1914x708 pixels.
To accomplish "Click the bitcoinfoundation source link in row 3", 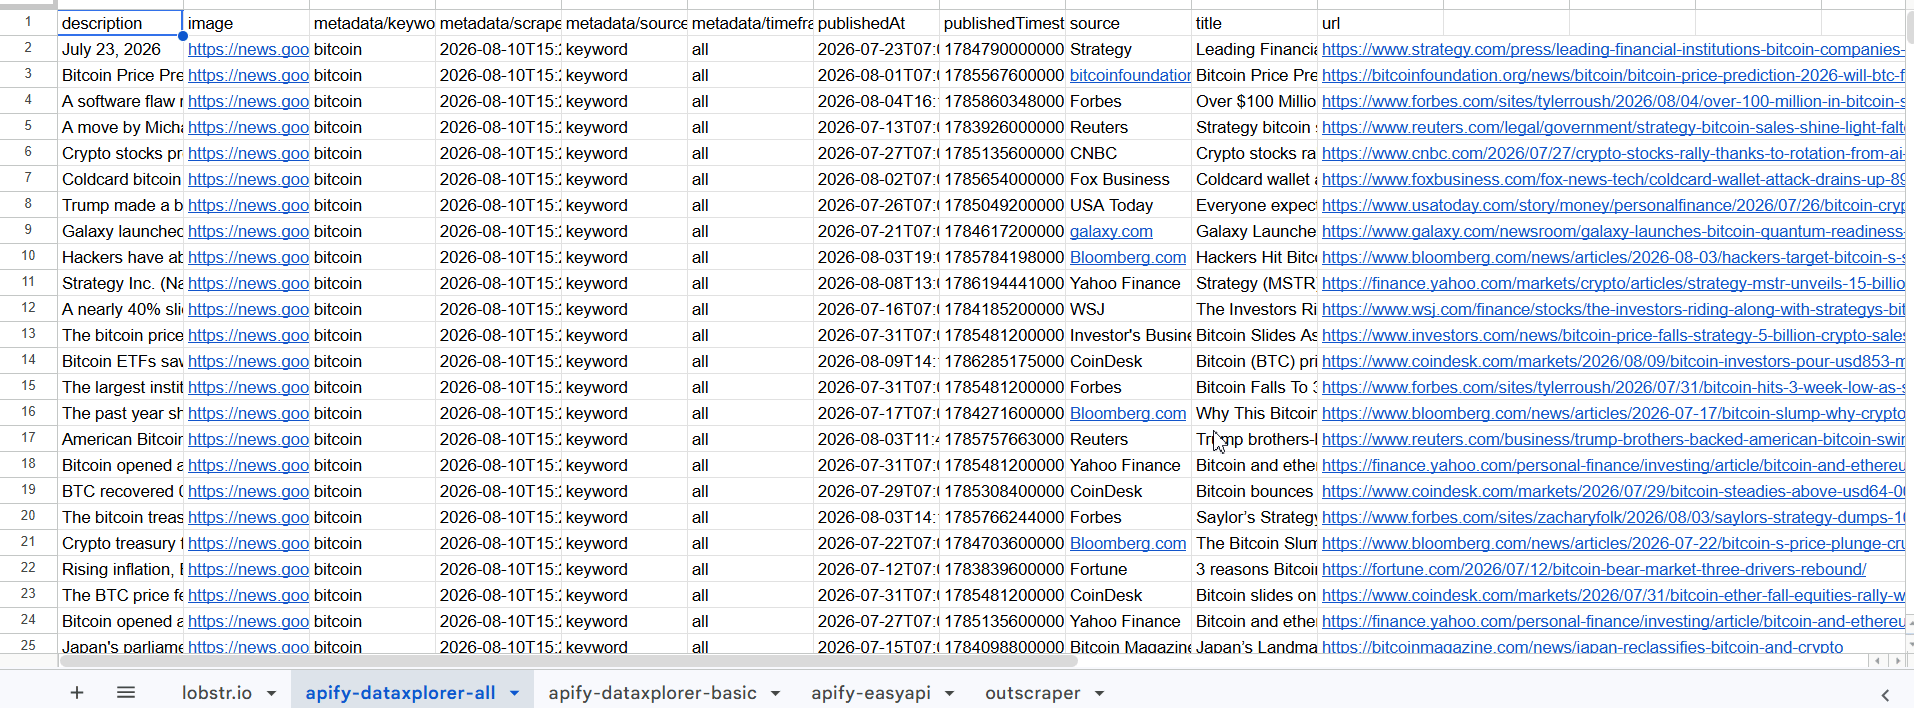I will pyautogui.click(x=1130, y=75).
